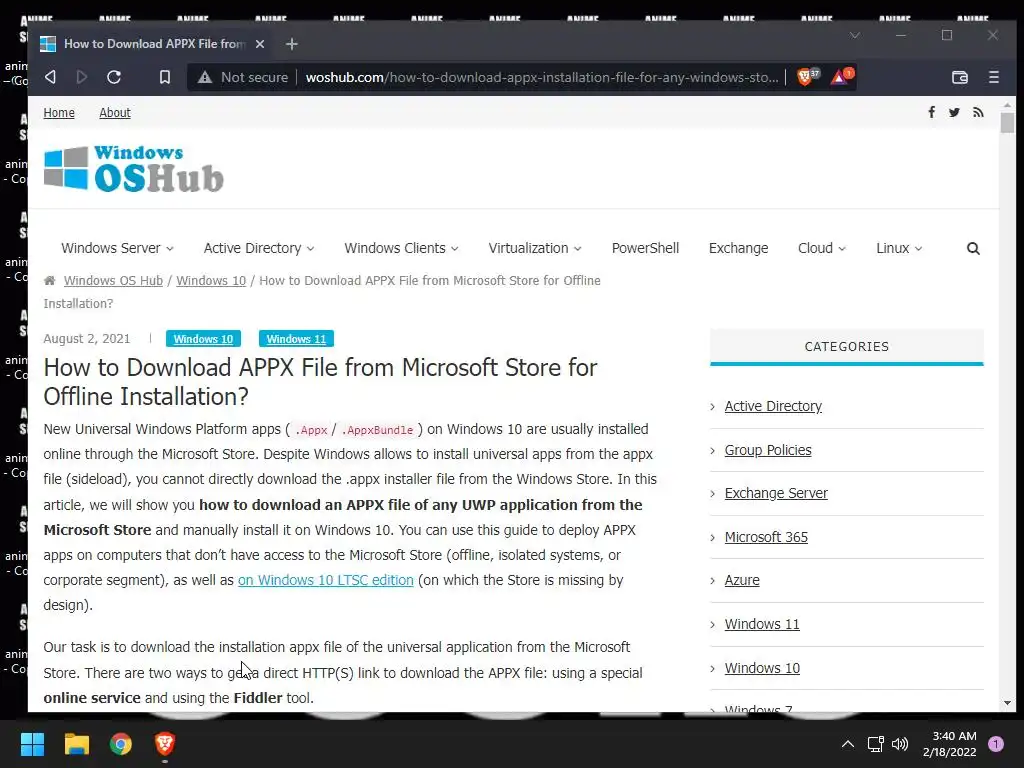This screenshot has width=1024, height=768.
Task: Click the Windows OS Hub breadcrumb
Action: coord(113,281)
